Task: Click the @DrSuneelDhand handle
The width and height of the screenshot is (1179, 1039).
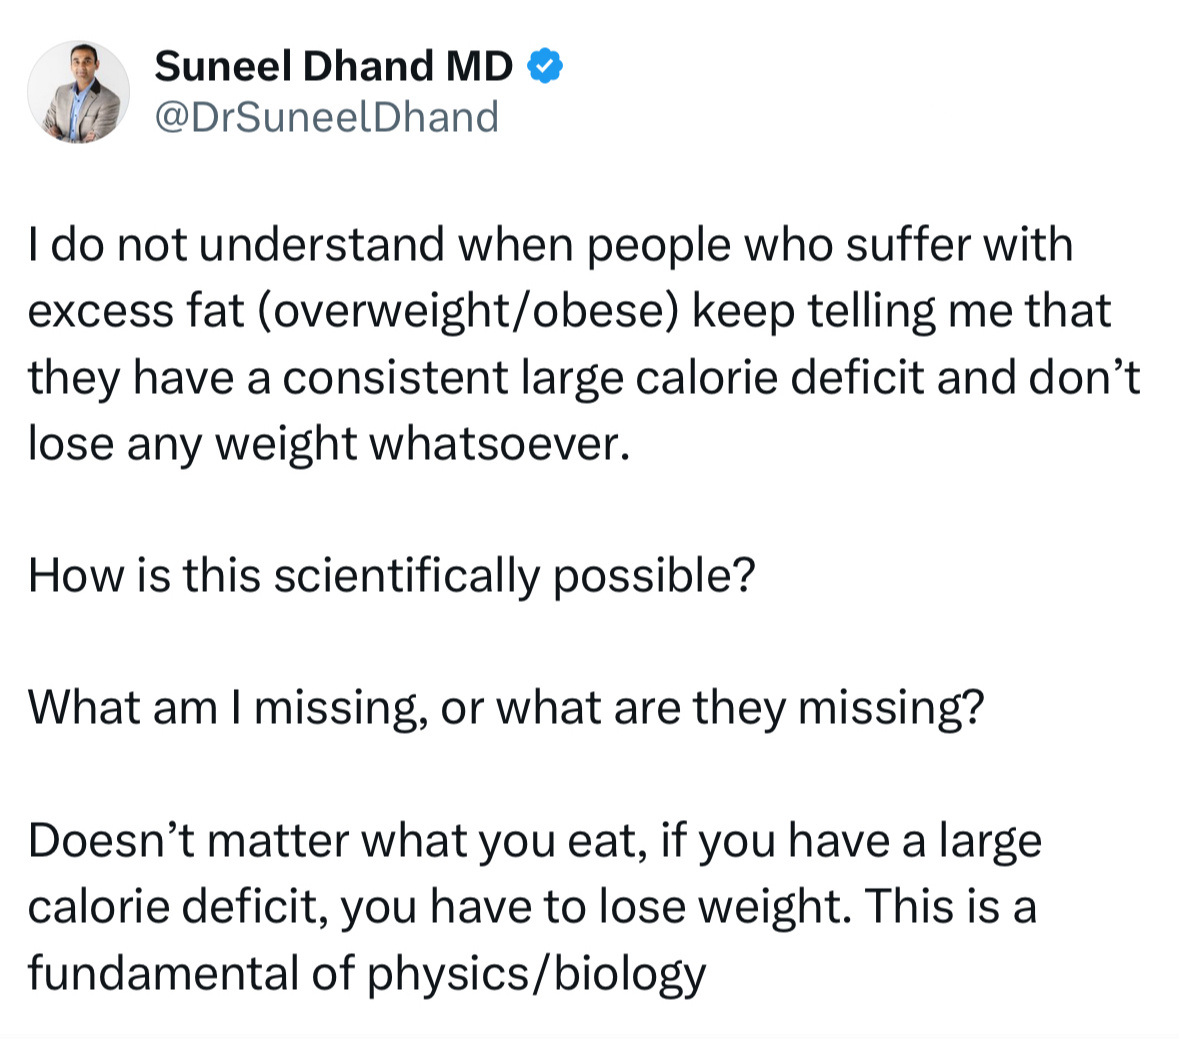Action: (x=326, y=117)
